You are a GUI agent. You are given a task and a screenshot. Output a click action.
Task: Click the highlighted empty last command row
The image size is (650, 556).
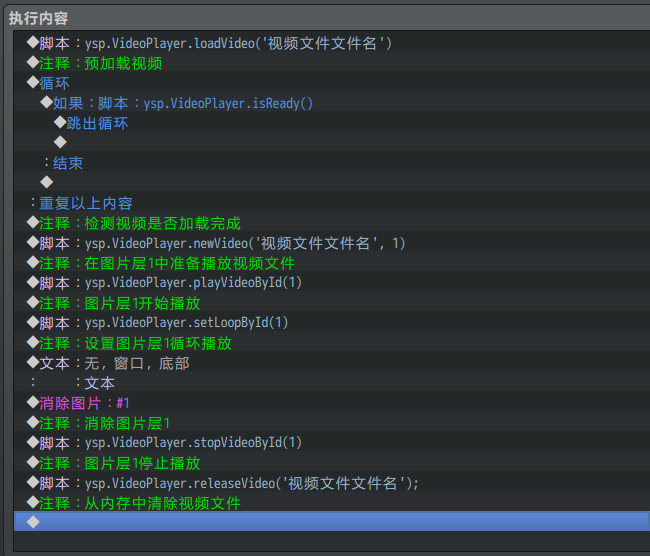(x=332, y=522)
